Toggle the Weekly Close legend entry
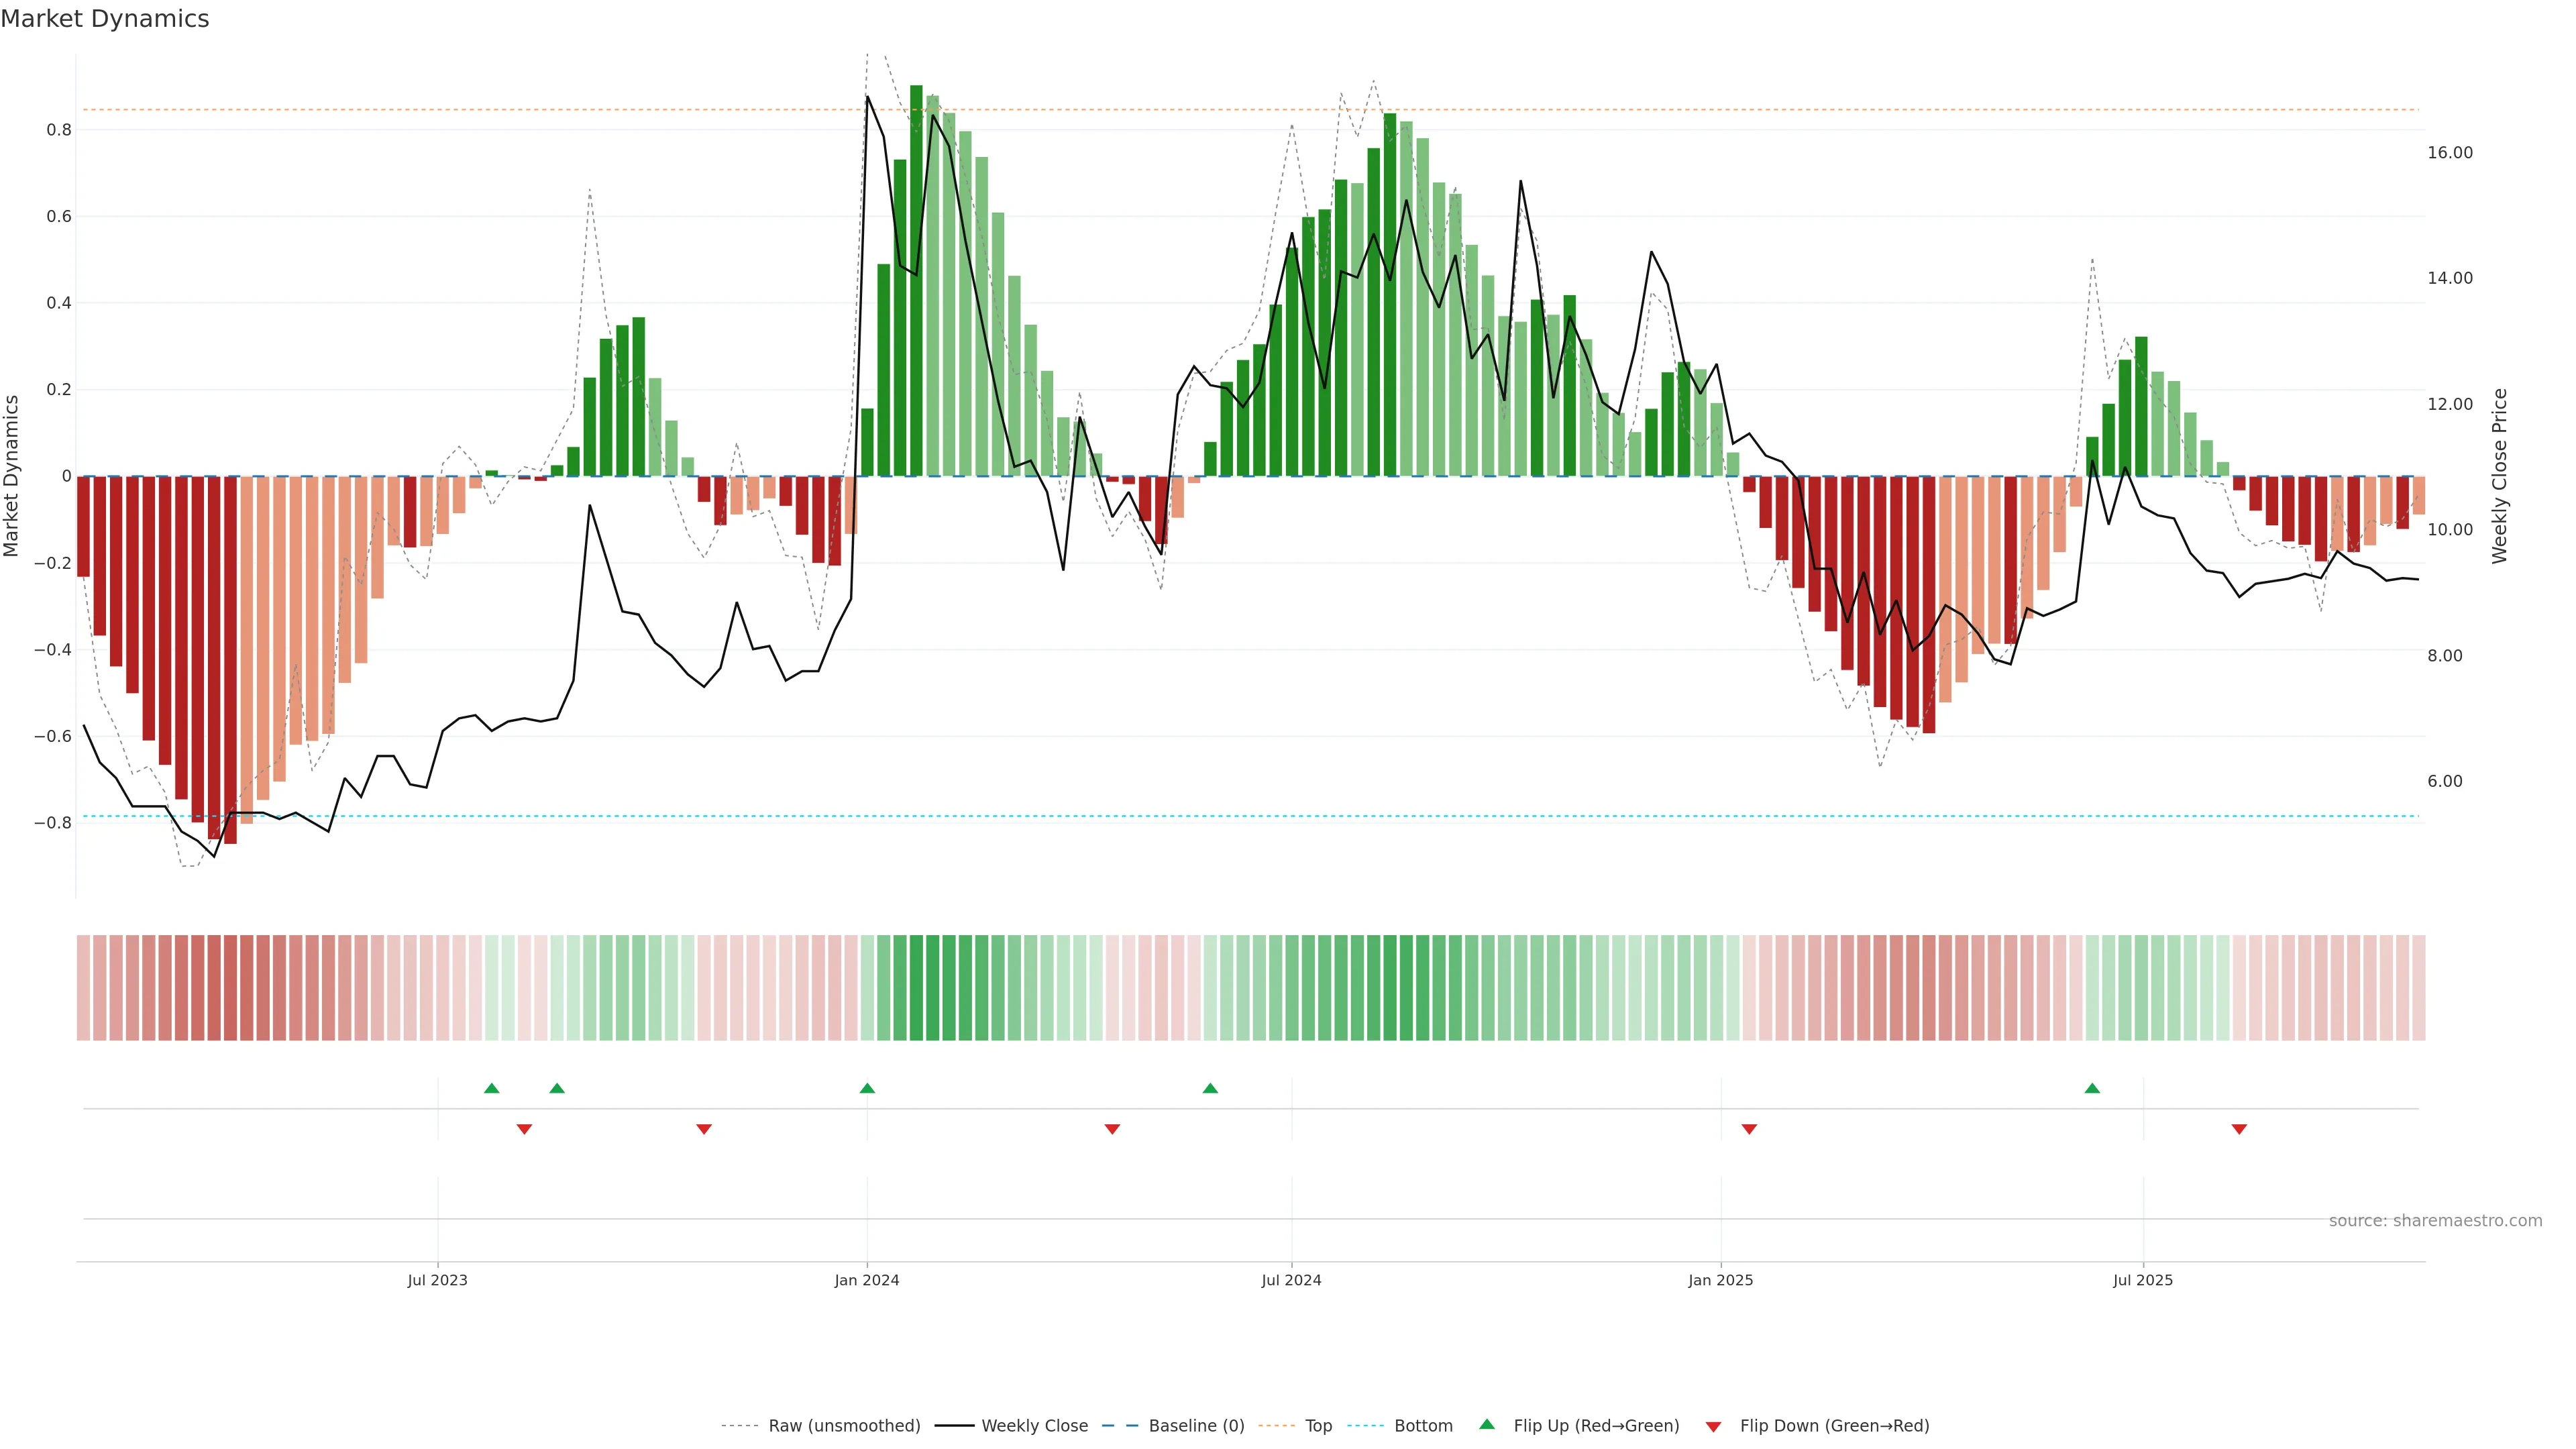The height and width of the screenshot is (1449, 2576). (1034, 1426)
